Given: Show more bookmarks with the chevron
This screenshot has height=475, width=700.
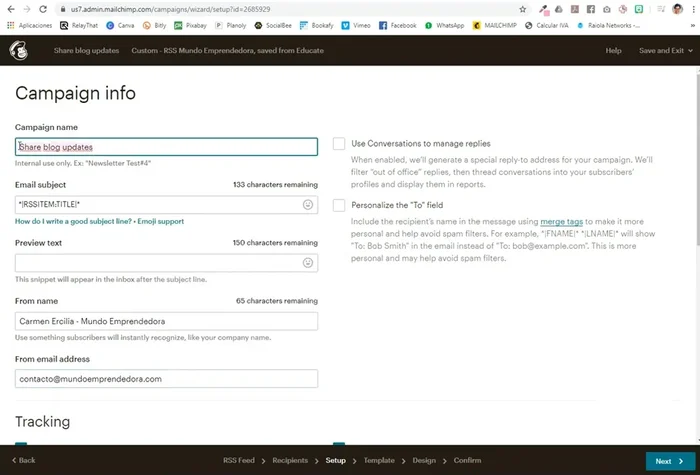Looking at the screenshot, I should (693, 25).
